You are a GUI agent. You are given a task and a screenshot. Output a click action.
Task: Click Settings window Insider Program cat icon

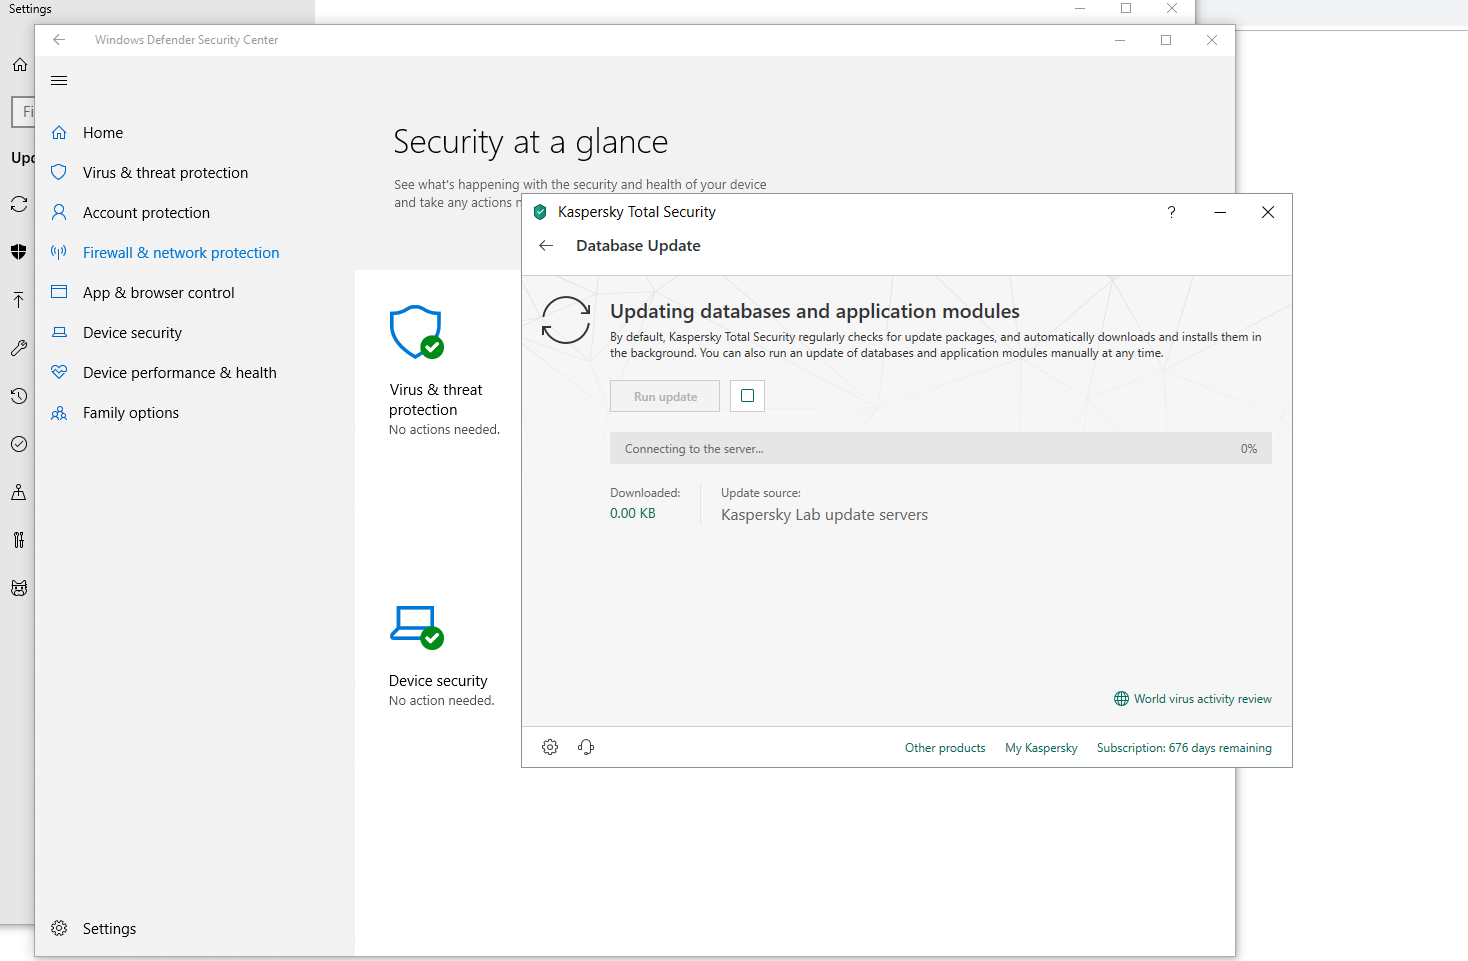pyautogui.click(x=19, y=588)
